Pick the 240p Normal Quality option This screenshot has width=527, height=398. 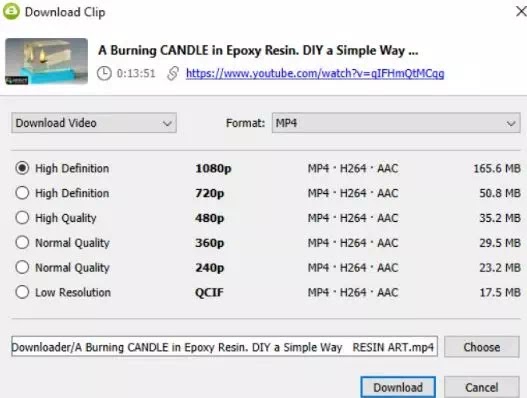pos(22,267)
